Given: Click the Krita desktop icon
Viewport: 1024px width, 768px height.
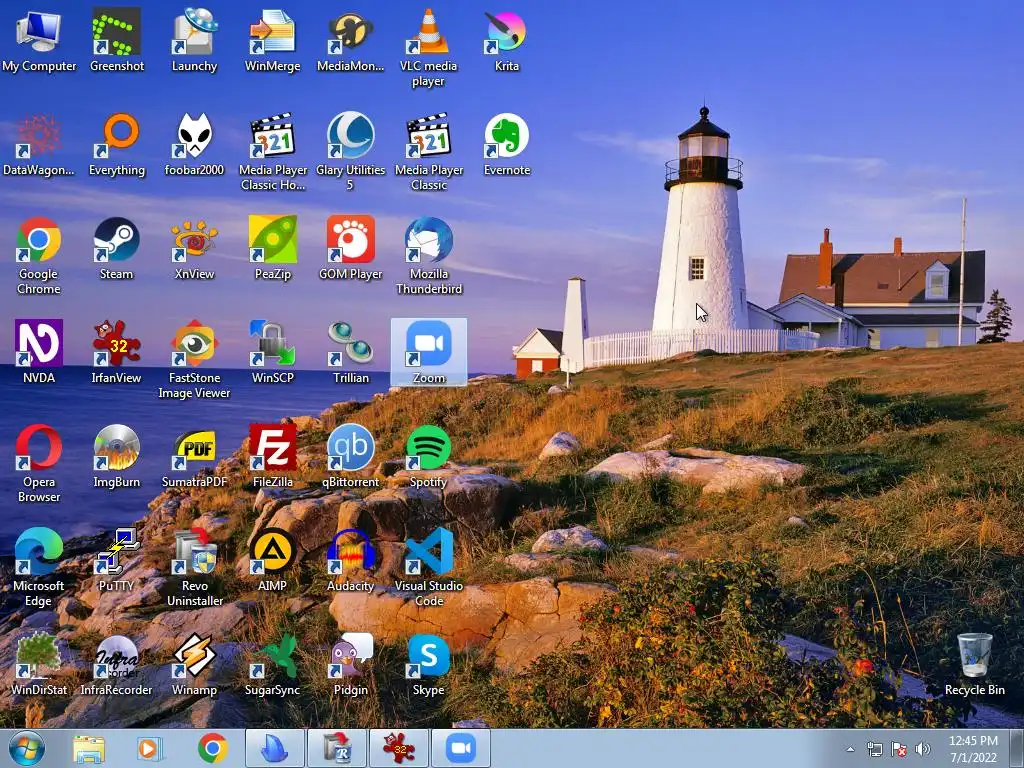Looking at the screenshot, I should tap(506, 40).
